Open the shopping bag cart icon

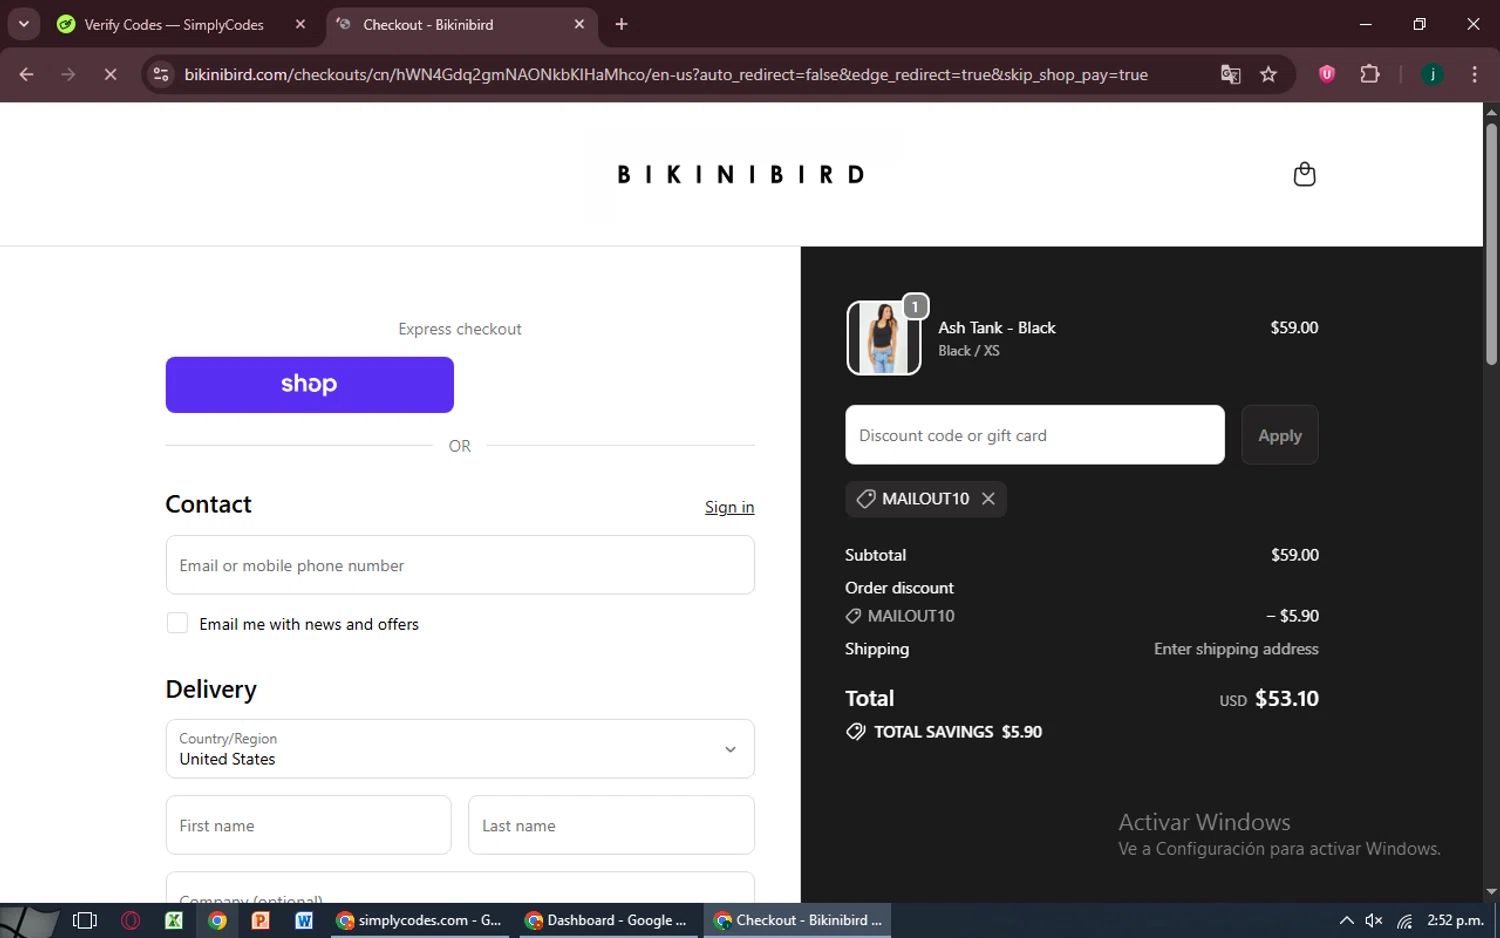tap(1304, 174)
